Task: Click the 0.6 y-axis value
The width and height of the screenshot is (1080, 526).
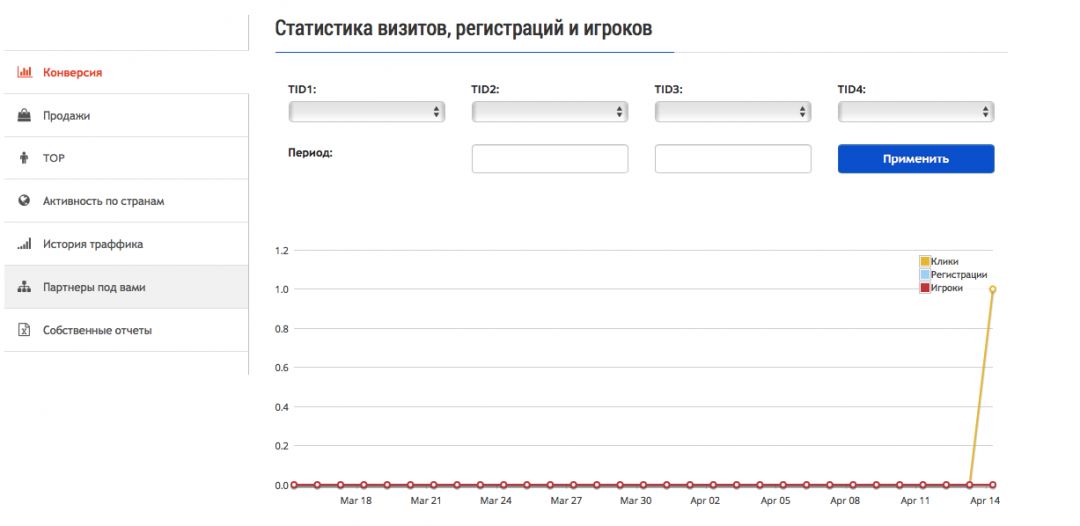Action: 281,368
